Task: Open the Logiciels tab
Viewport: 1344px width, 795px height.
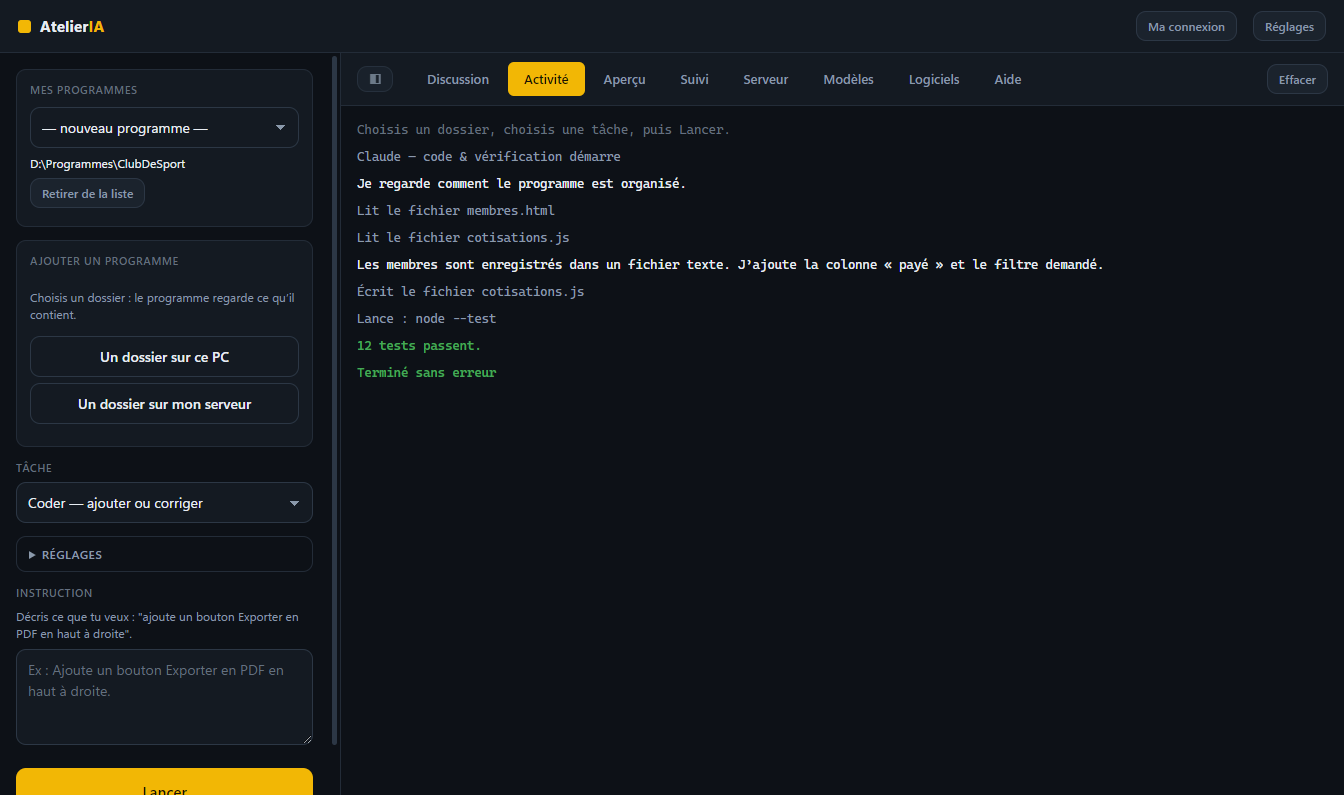Action: pyautogui.click(x=934, y=79)
